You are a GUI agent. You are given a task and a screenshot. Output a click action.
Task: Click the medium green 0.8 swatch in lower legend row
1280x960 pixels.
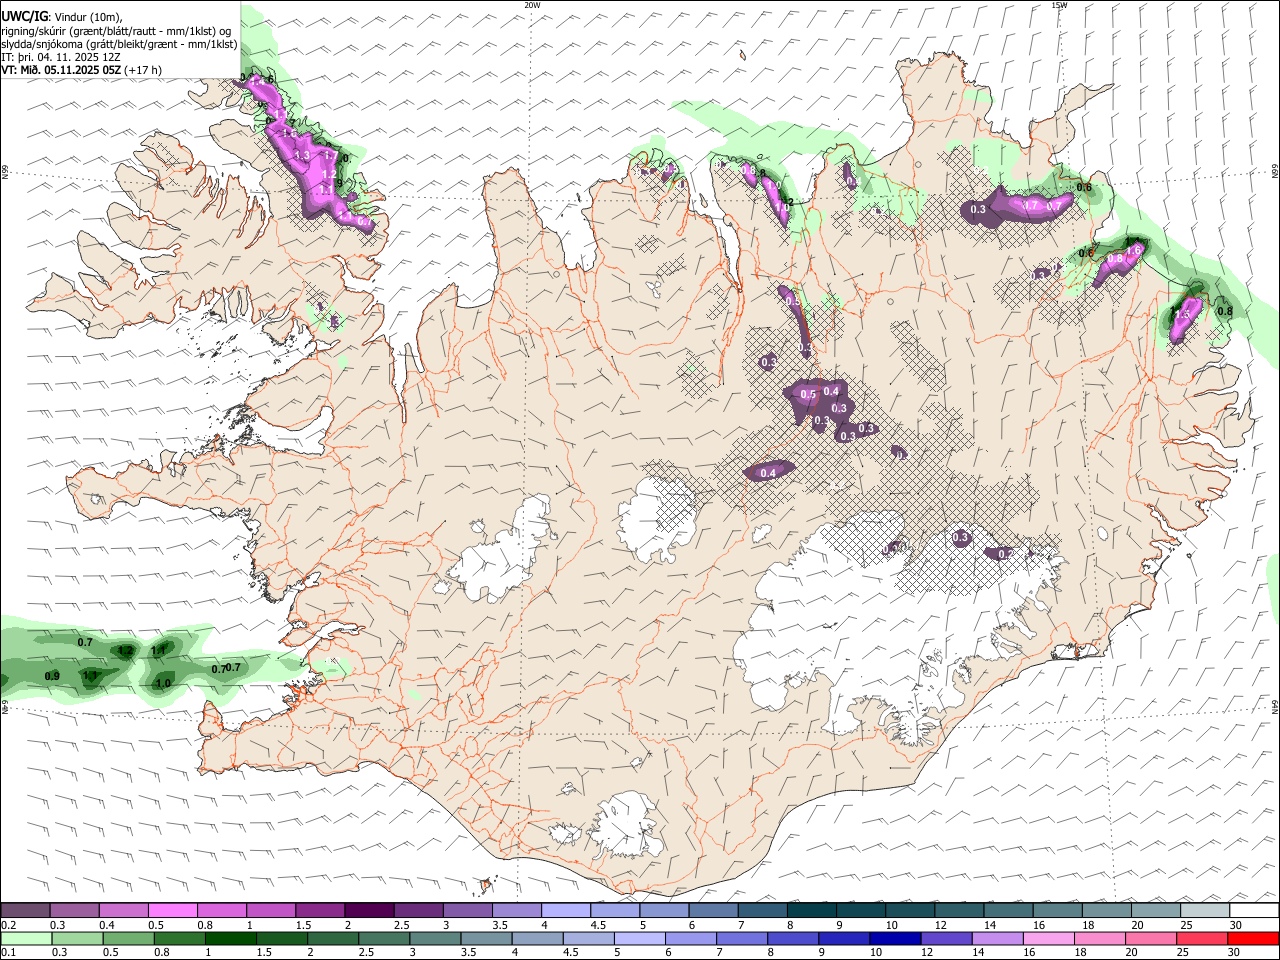coord(179,939)
